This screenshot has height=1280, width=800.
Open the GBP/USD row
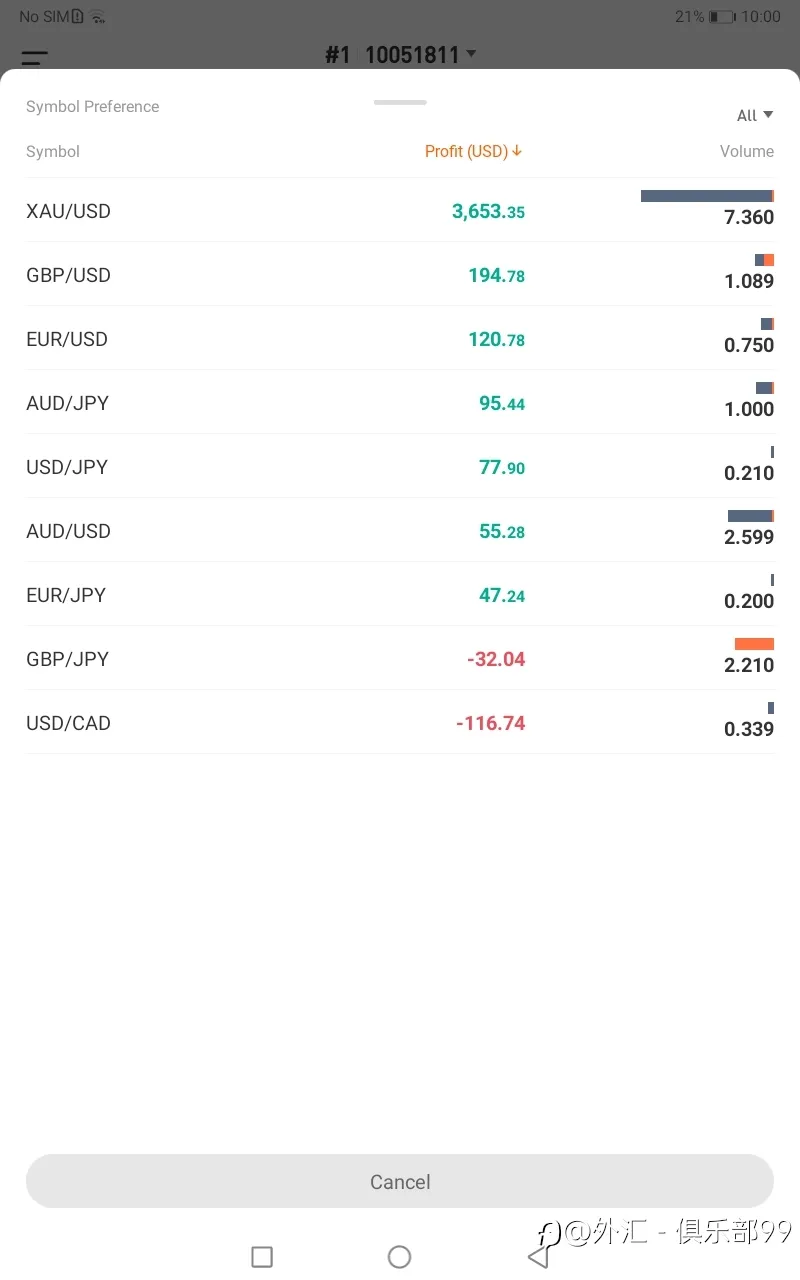(400, 275)
